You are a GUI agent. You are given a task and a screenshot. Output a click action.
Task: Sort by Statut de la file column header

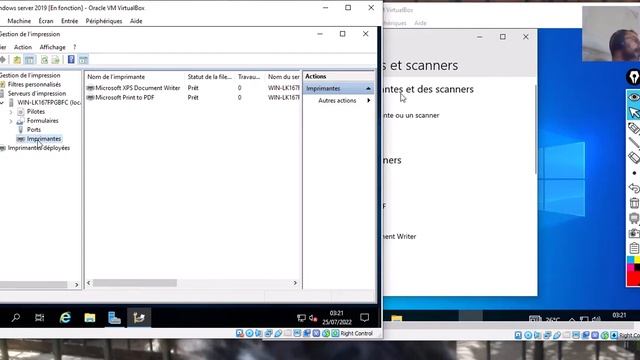point(210,77)
